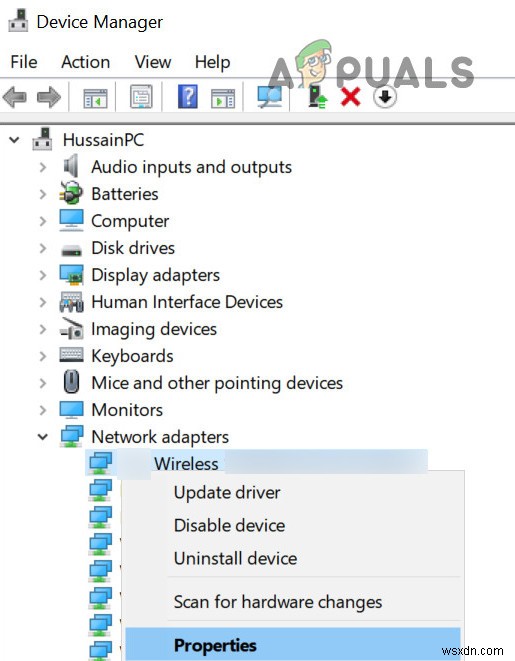
Task: Click Show/Hide Action Pane toolbar icon
Action: point(223,98)
